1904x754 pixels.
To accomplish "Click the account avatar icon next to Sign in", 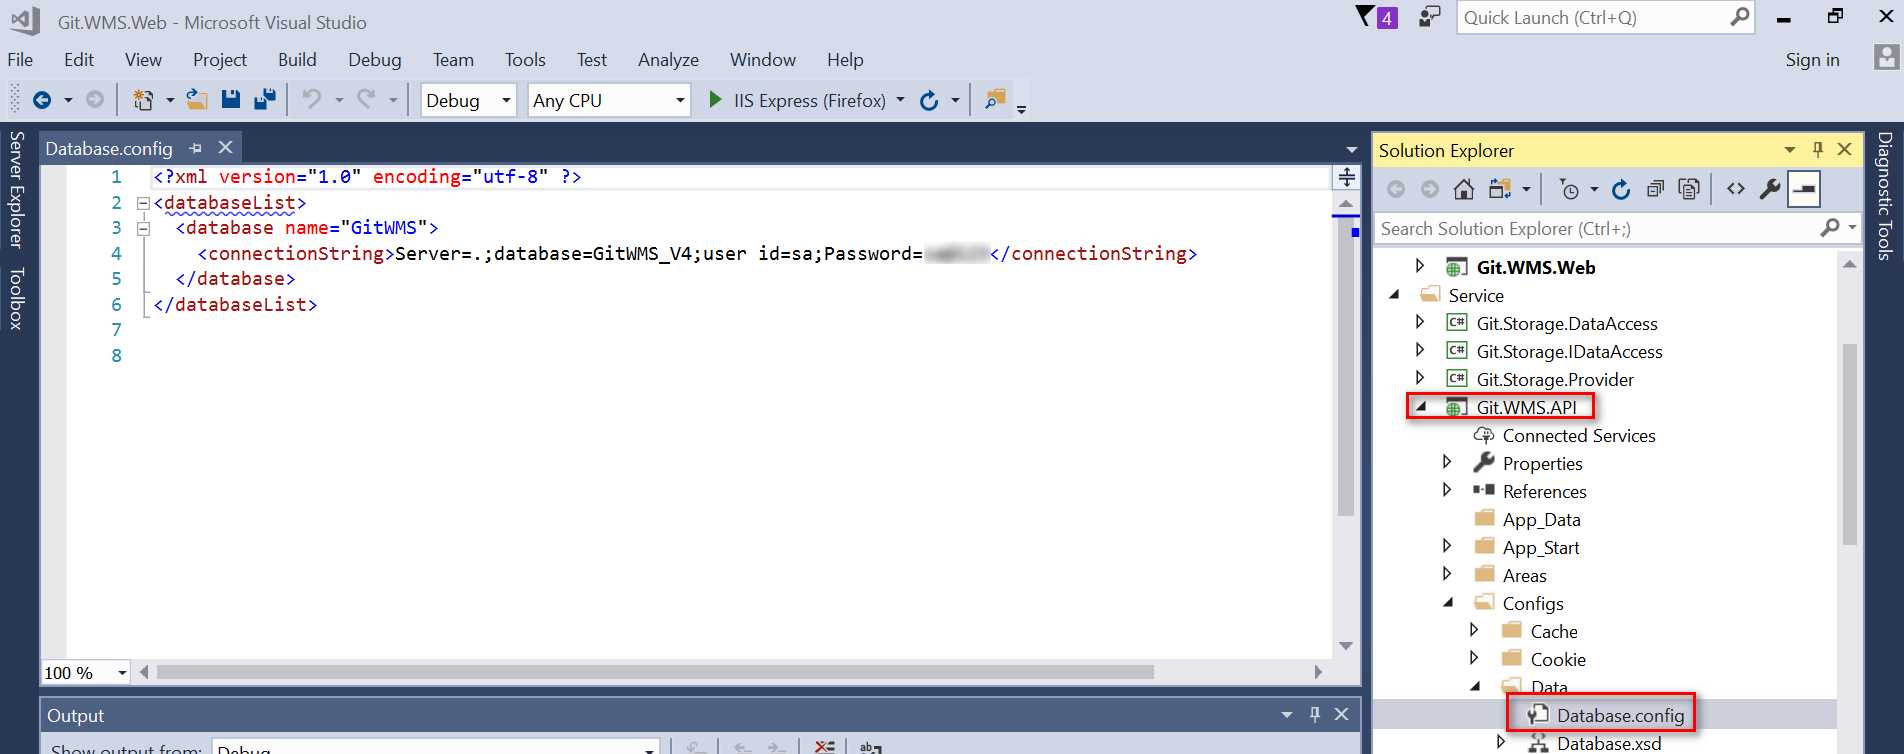I will [x=1886, y=58].
